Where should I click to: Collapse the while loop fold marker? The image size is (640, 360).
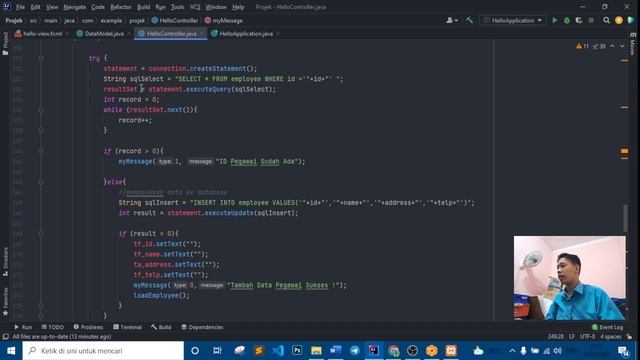click(41, 110)
